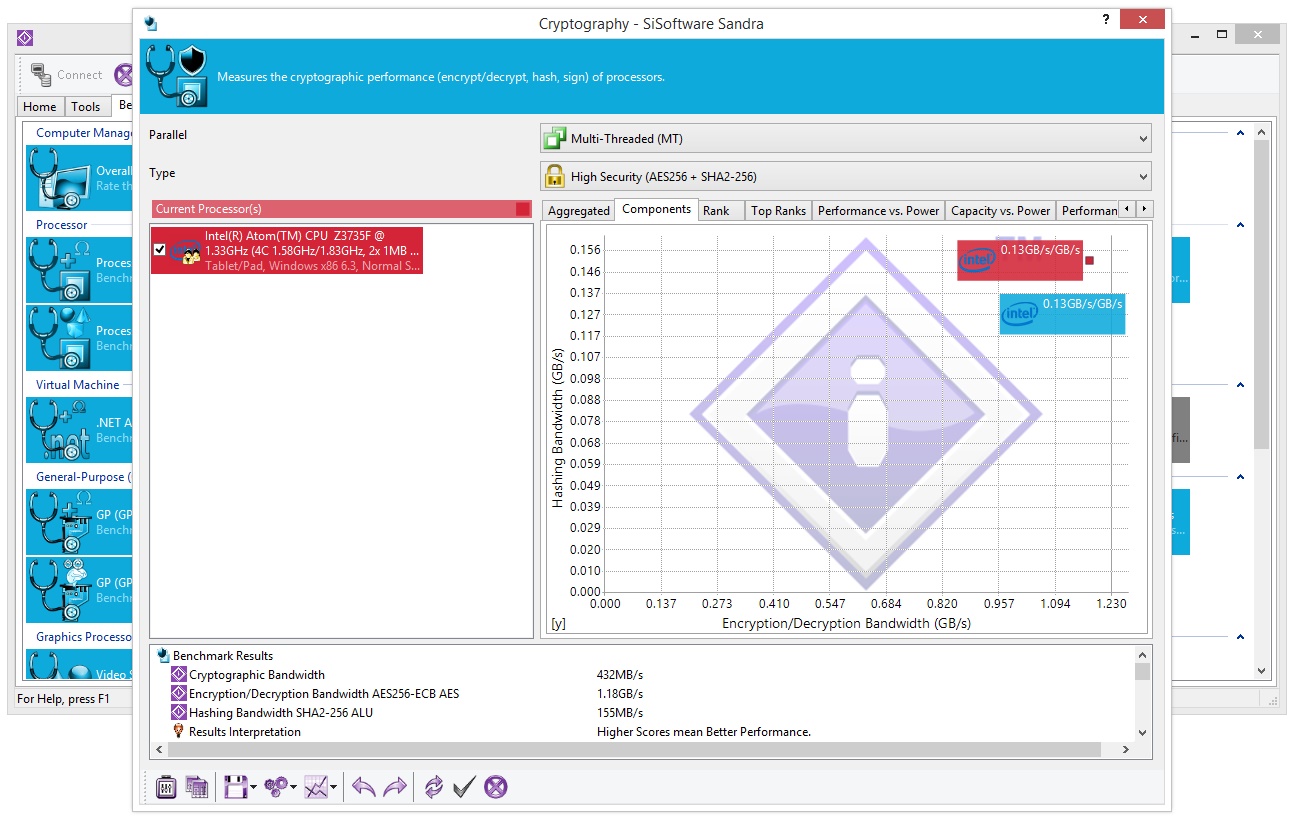
Task: Open the benchmark options sliders icon
Action: [x=166, y=787]
